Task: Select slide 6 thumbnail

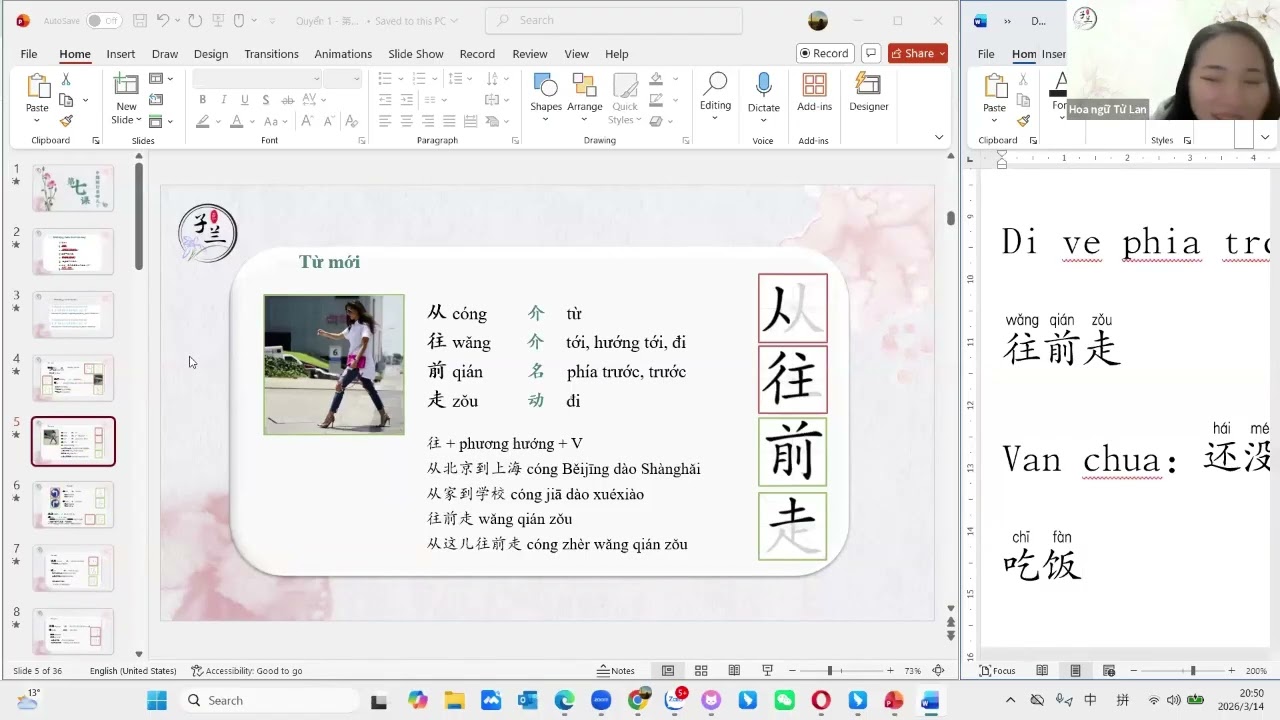Action: 73,505
